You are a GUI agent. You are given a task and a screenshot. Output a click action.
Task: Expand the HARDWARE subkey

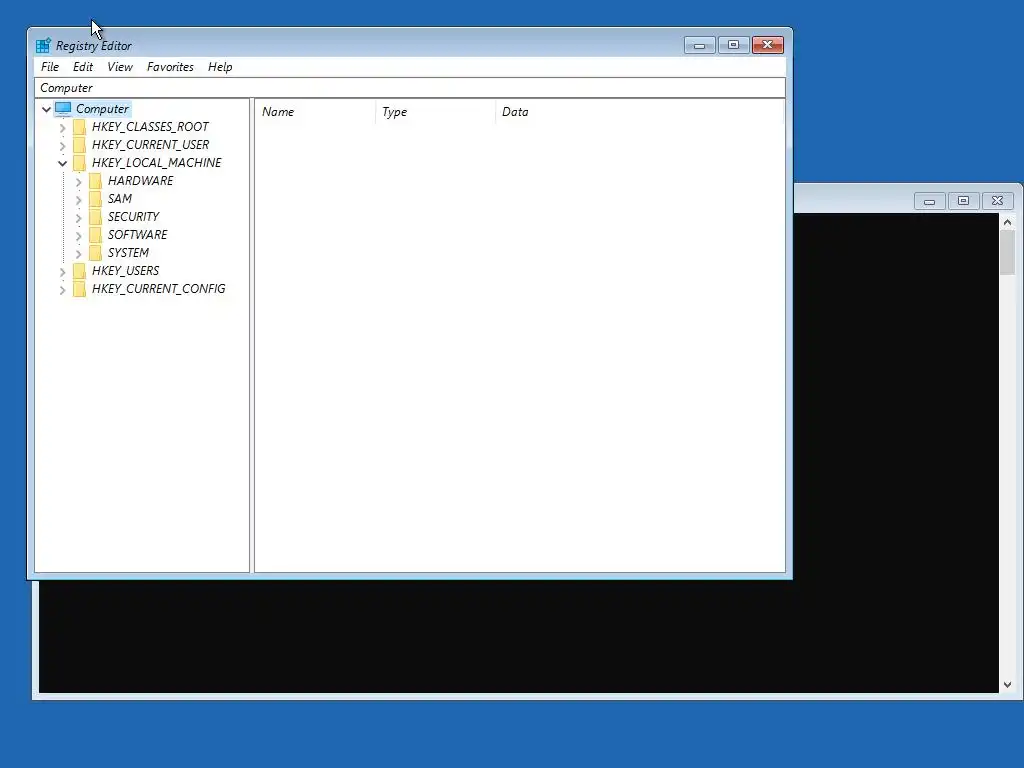point(78,181)
